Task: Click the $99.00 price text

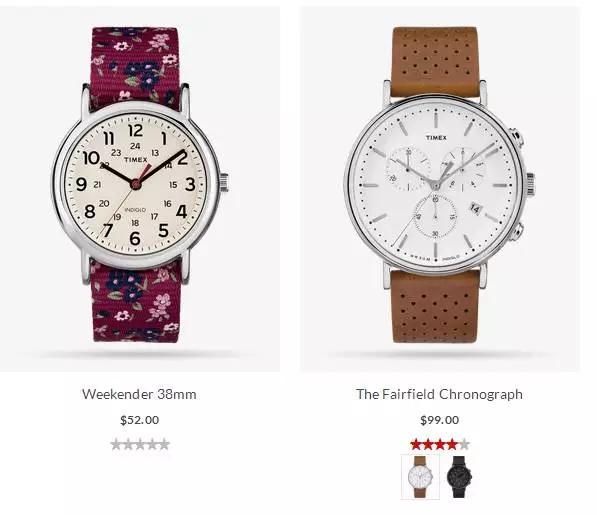Action: coord(440,420)
